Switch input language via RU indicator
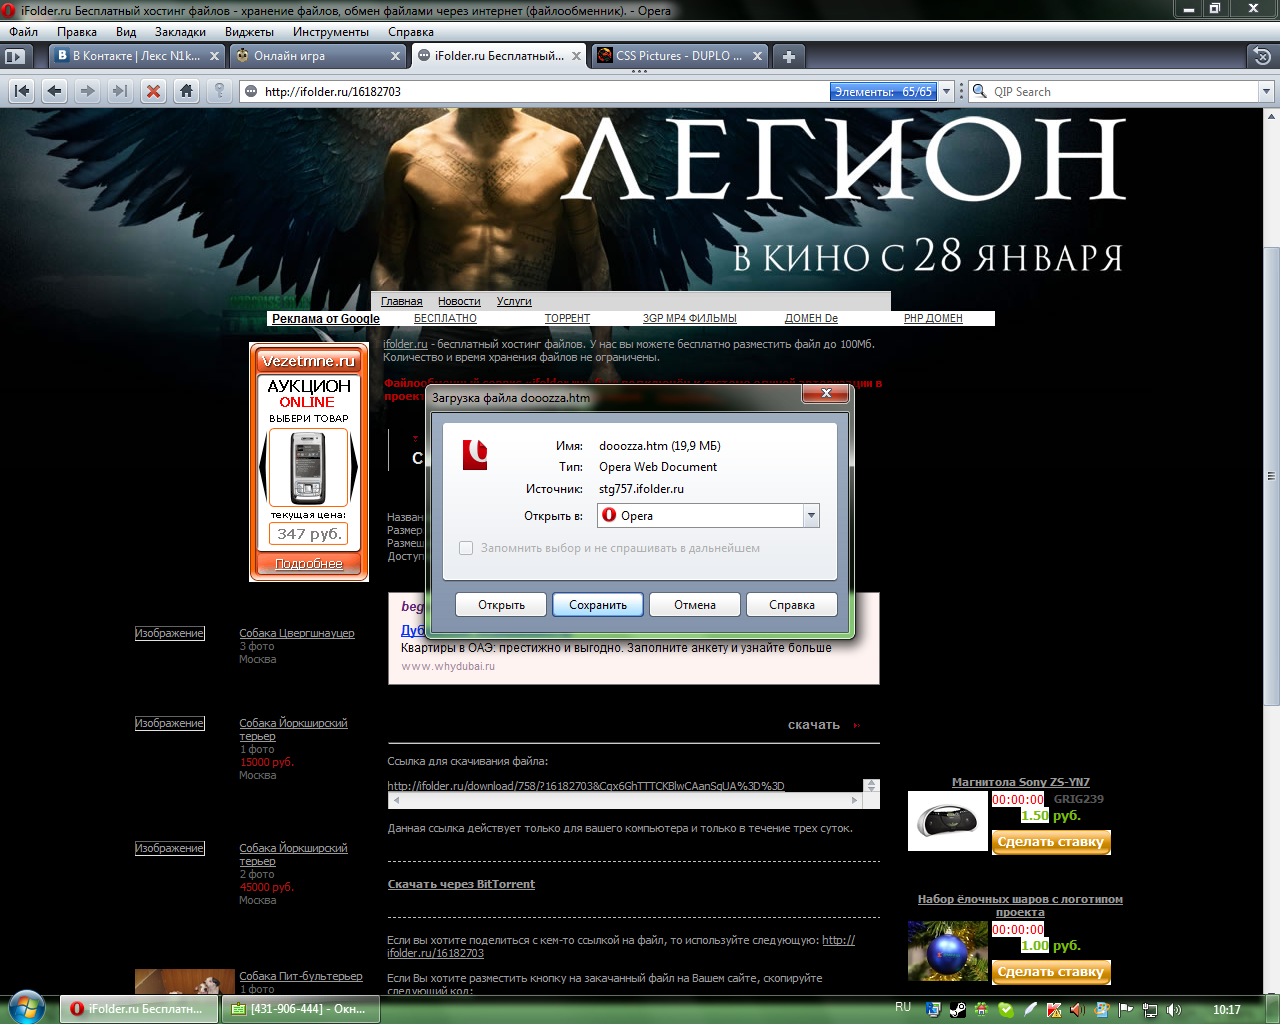The width and height of the screenshot is (1280, 1024). 903,1008
